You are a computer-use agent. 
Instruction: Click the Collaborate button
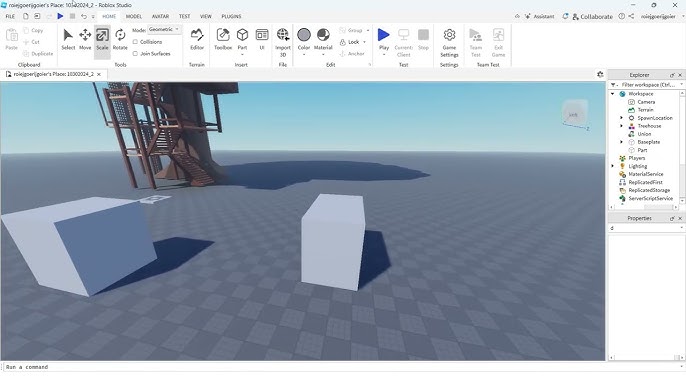click(x=592, y=16)
